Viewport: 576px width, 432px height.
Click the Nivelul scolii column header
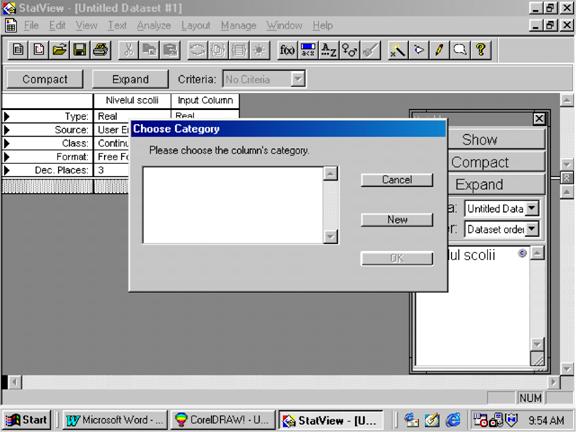pos(132,100)
